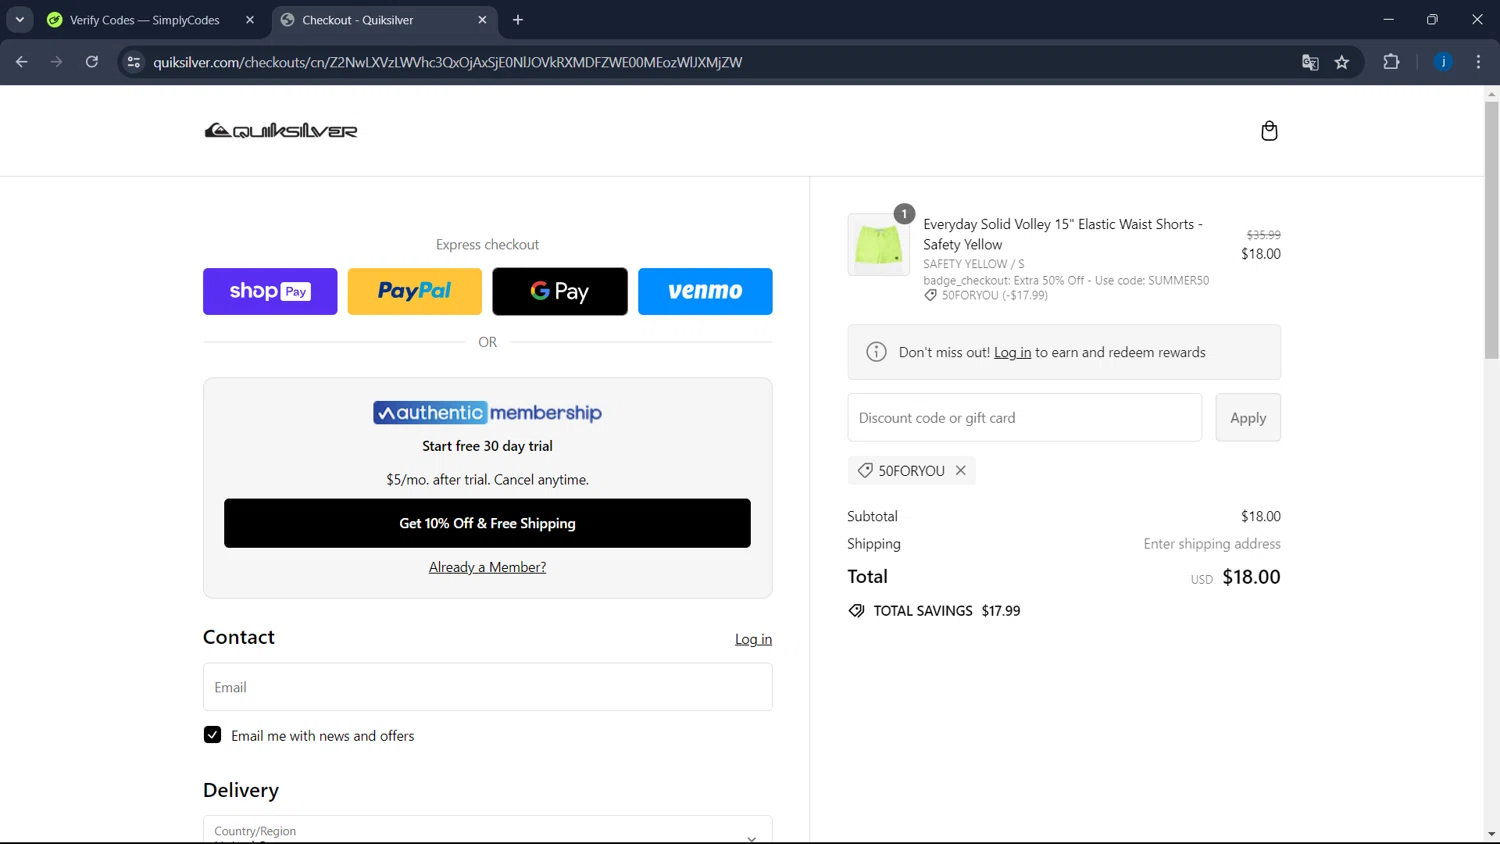Click the Apply discount button

[x=1248, y=418]
